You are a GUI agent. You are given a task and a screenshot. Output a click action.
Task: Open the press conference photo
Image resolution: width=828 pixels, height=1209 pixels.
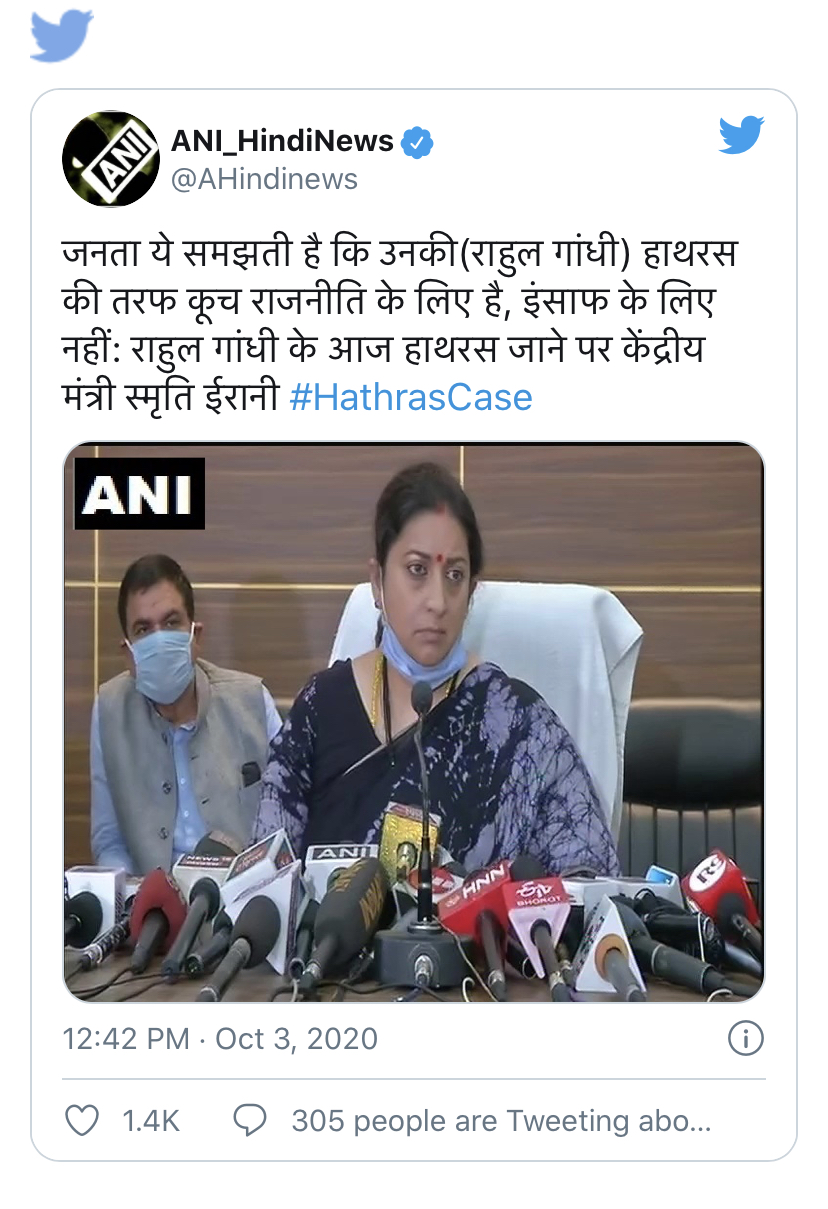coord(414,722)
